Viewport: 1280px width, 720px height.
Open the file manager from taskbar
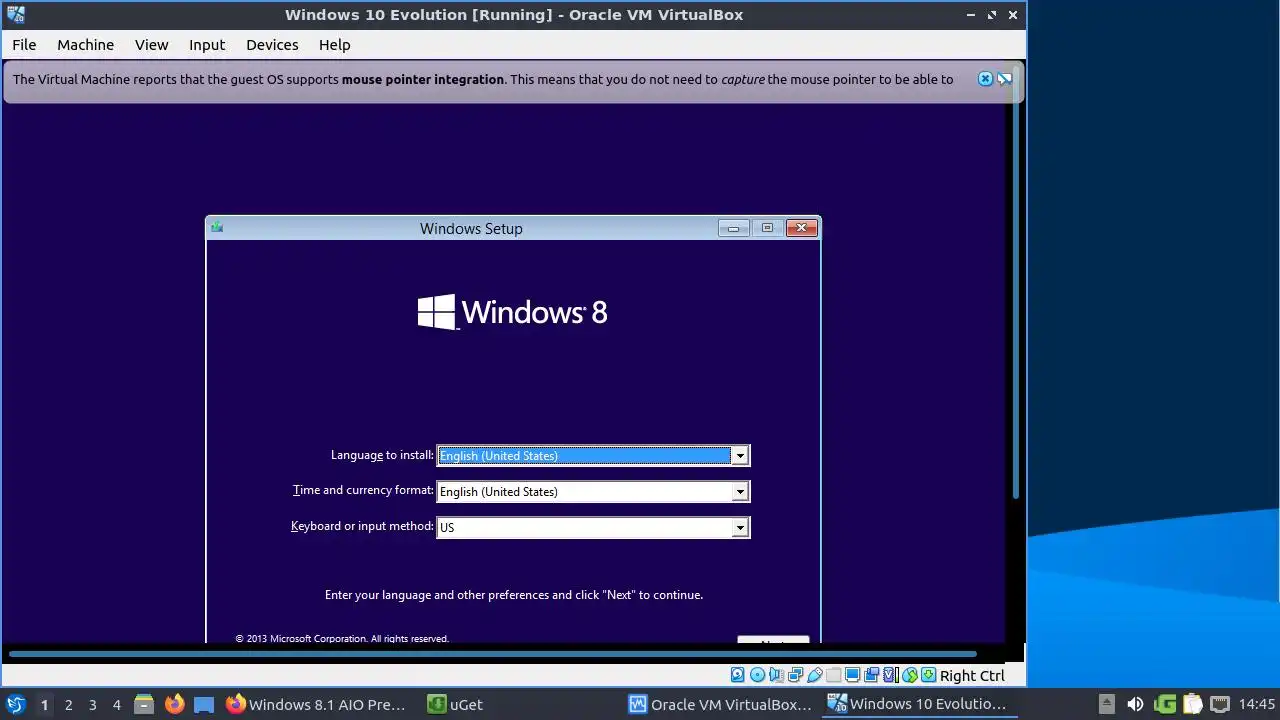[144, 704]
